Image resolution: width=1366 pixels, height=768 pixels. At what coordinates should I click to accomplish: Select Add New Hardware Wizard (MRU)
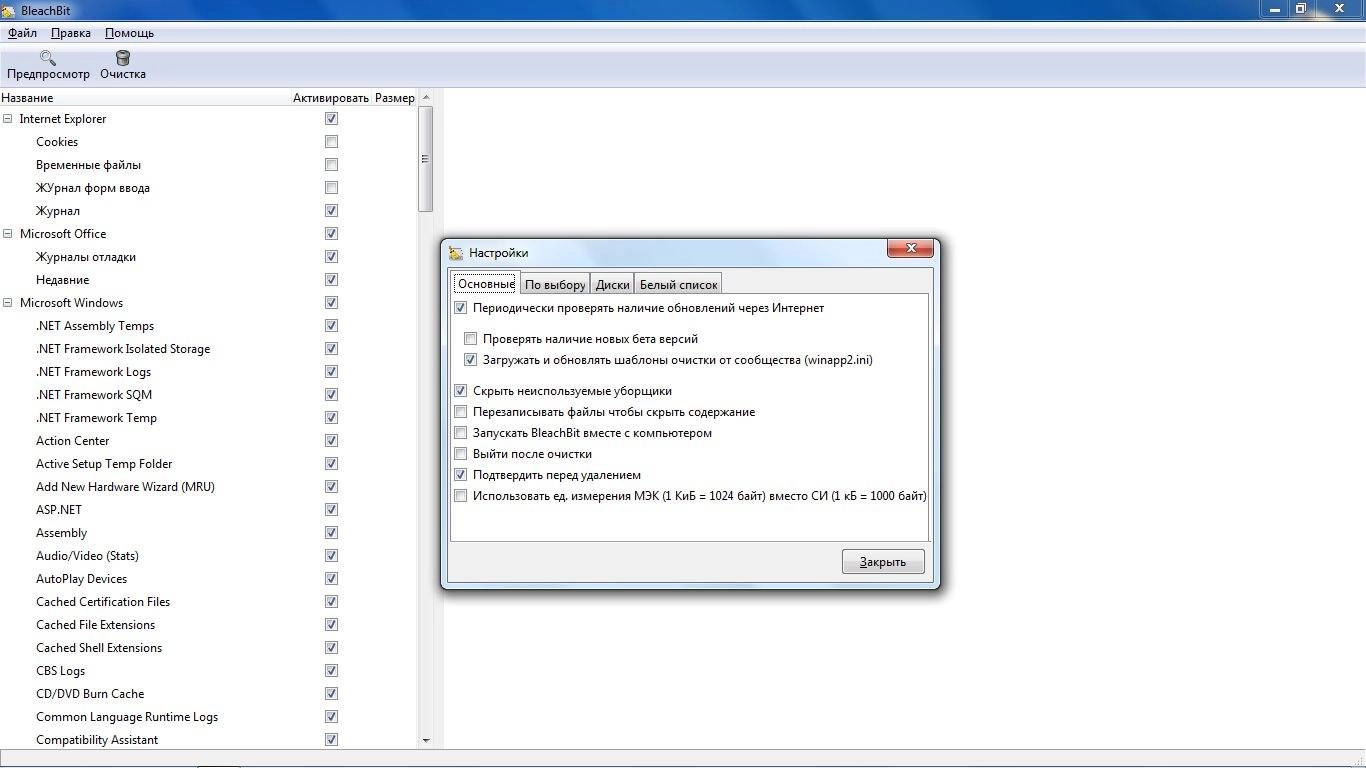tap(125, 487)
